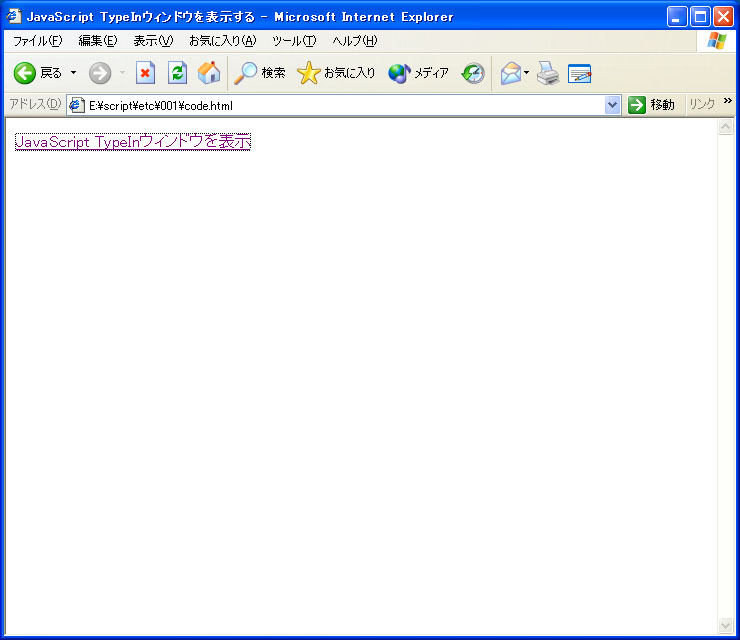Screen dimensions: 740x640
Task: Open the メディア media pane
Action: tap(418, 73)
